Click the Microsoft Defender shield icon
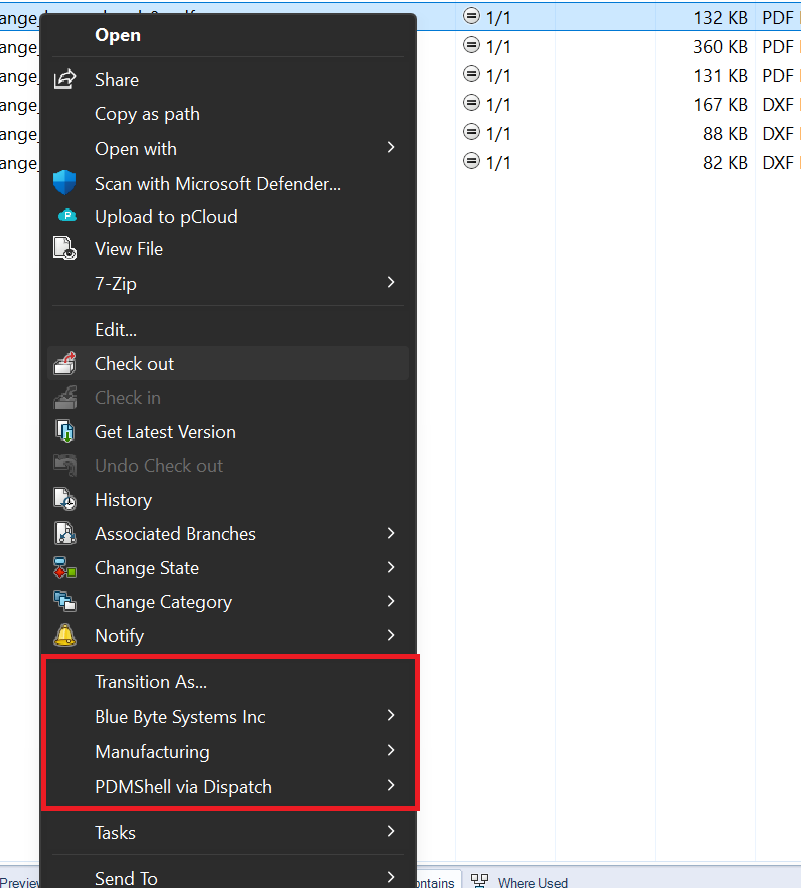Screen dimensions: 801x888 (x=65, y=183)
